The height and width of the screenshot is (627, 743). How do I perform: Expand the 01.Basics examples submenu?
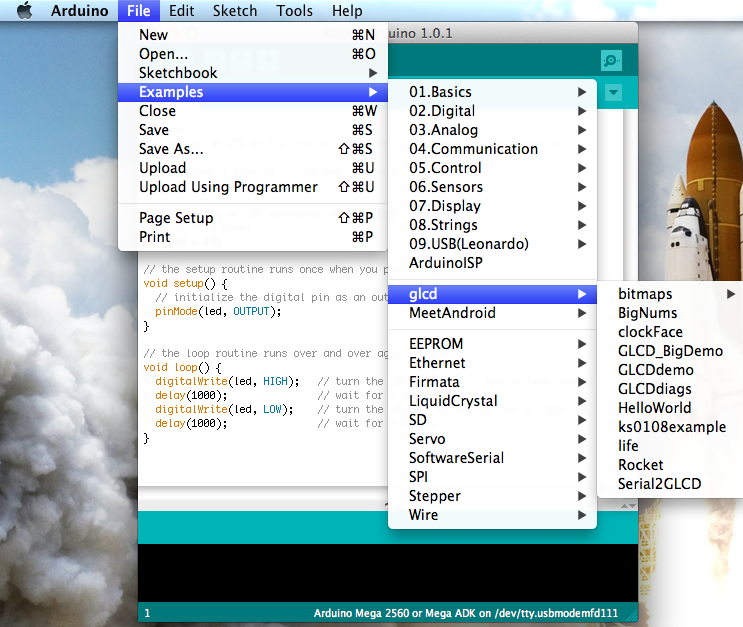pos(492,92)
